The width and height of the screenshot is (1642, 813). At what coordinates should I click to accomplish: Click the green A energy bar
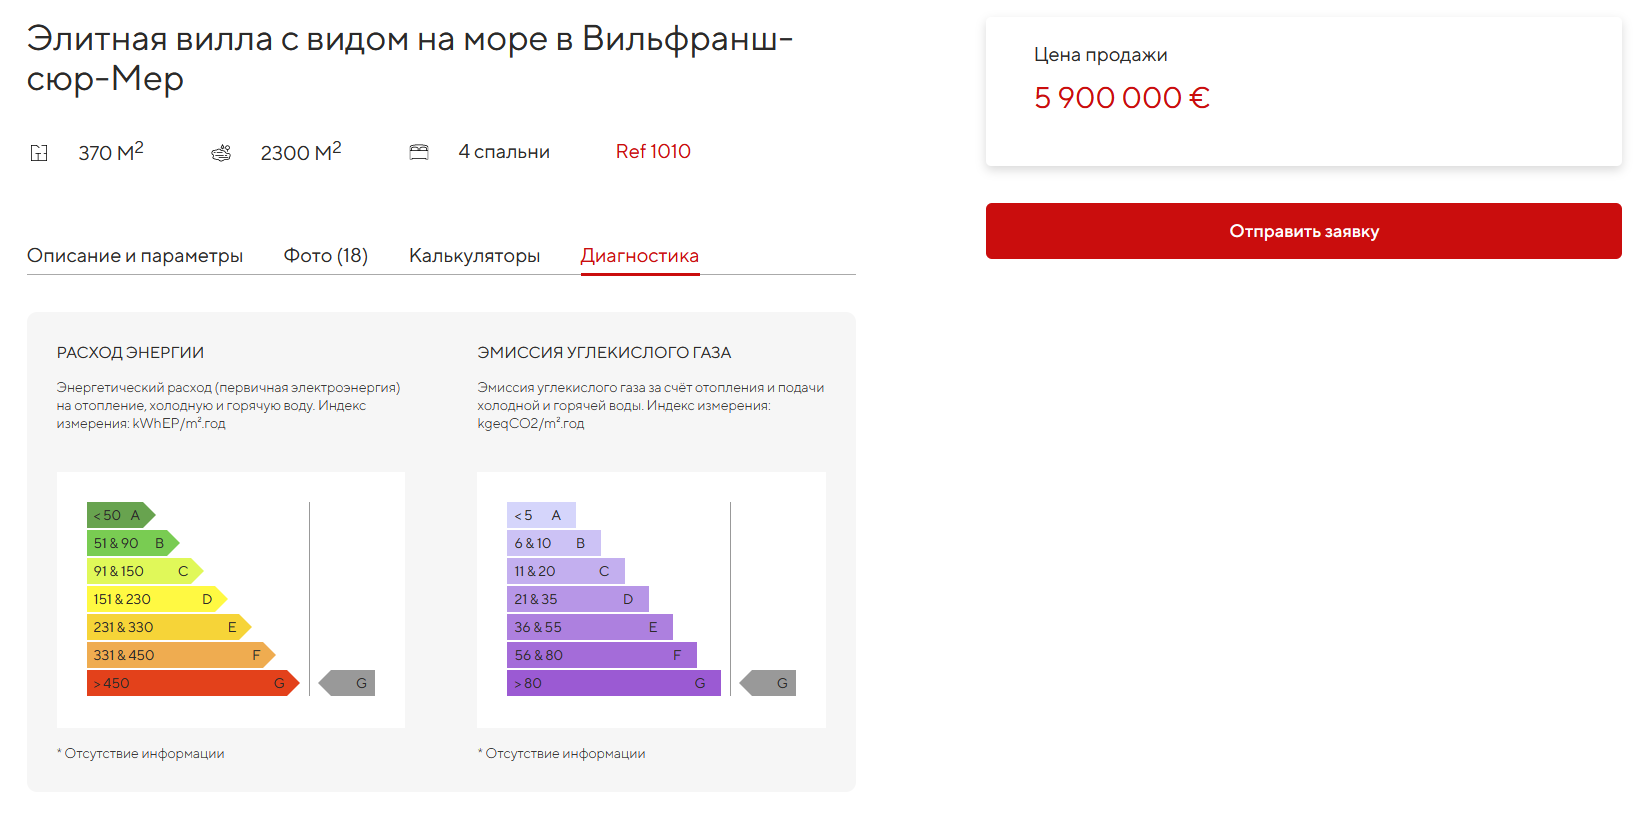(119, 515)
